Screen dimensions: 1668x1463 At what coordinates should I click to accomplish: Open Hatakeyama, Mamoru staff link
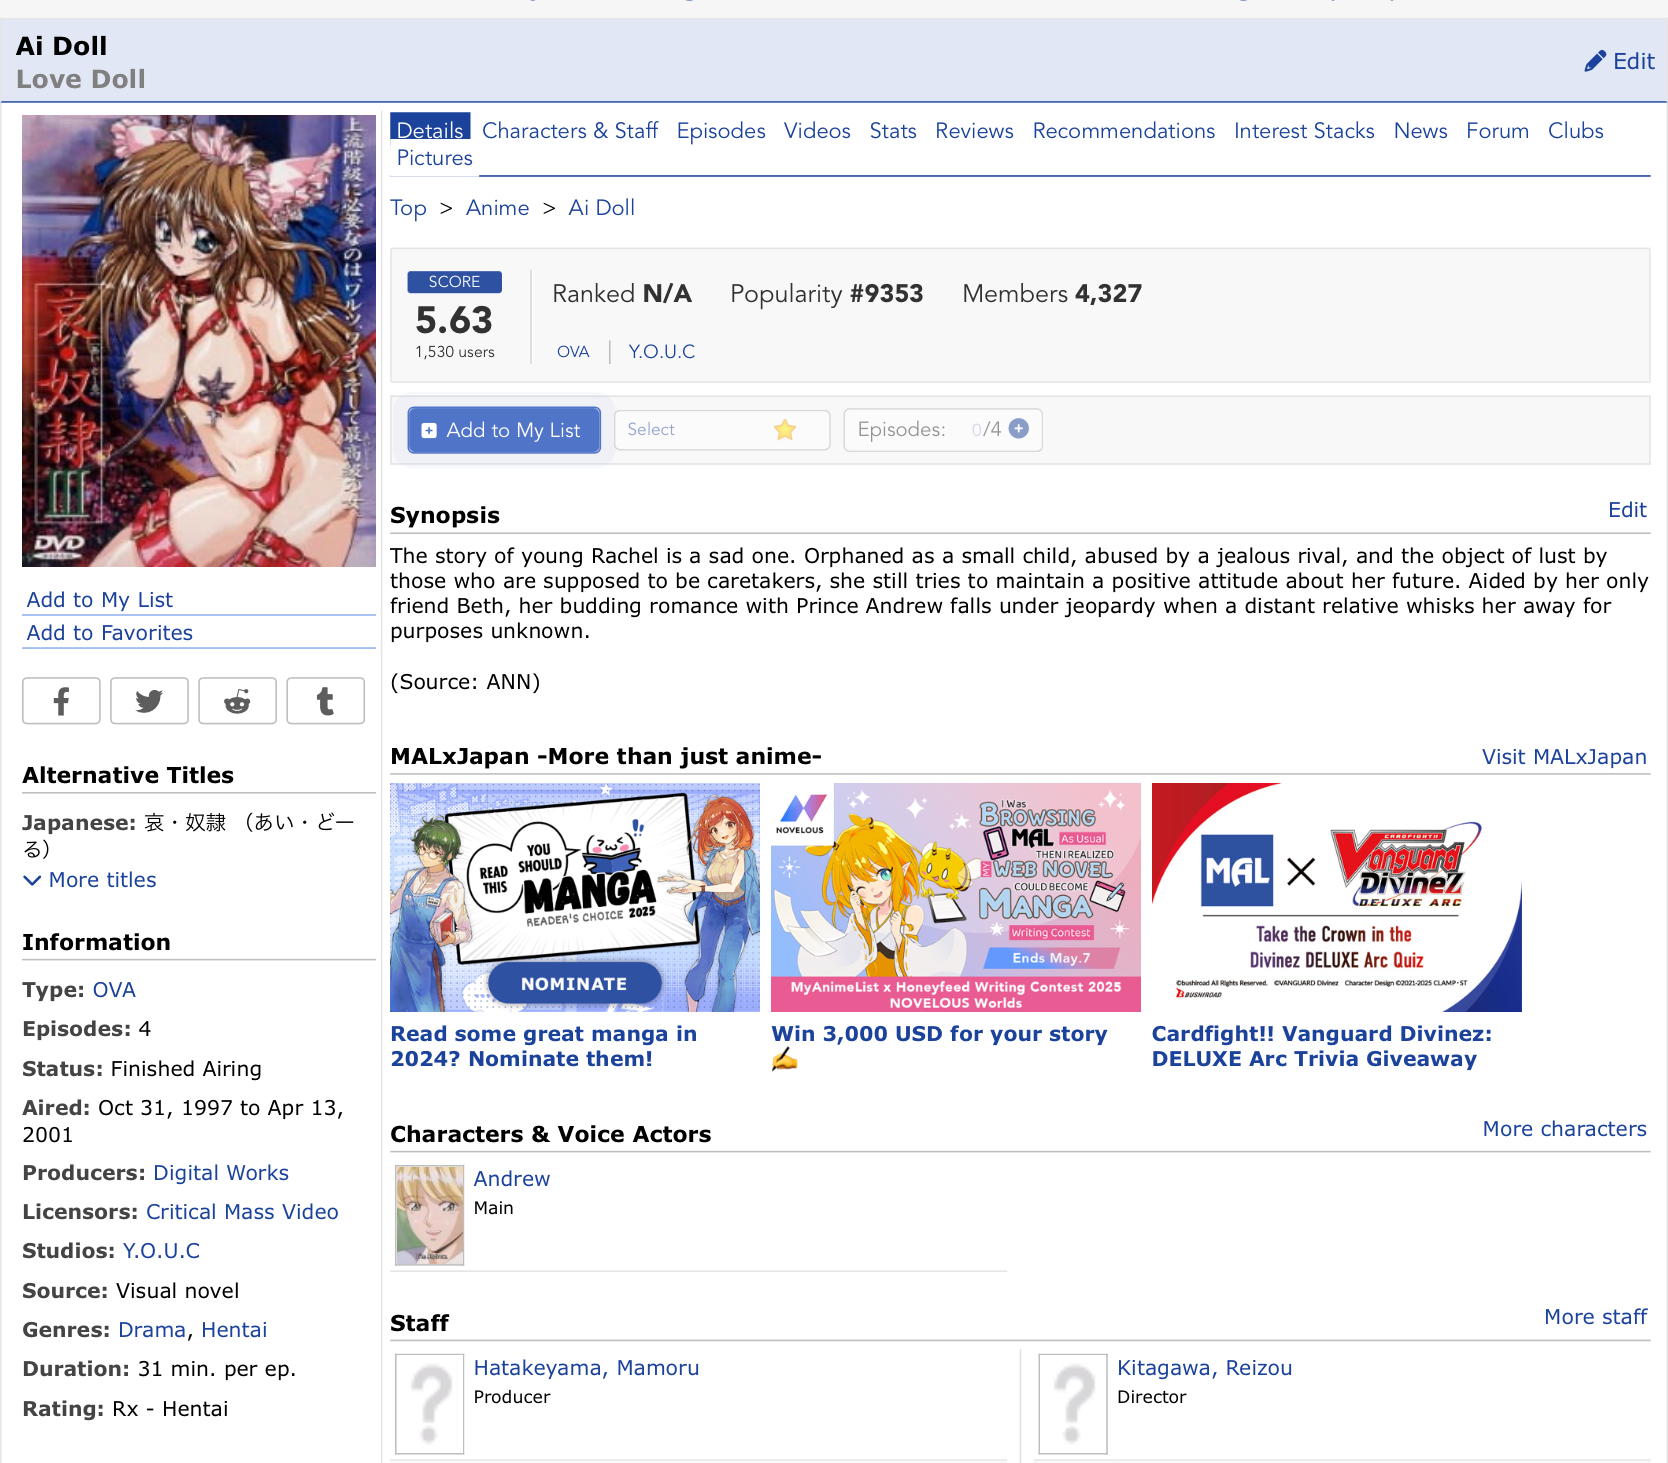pos(586,1368)
